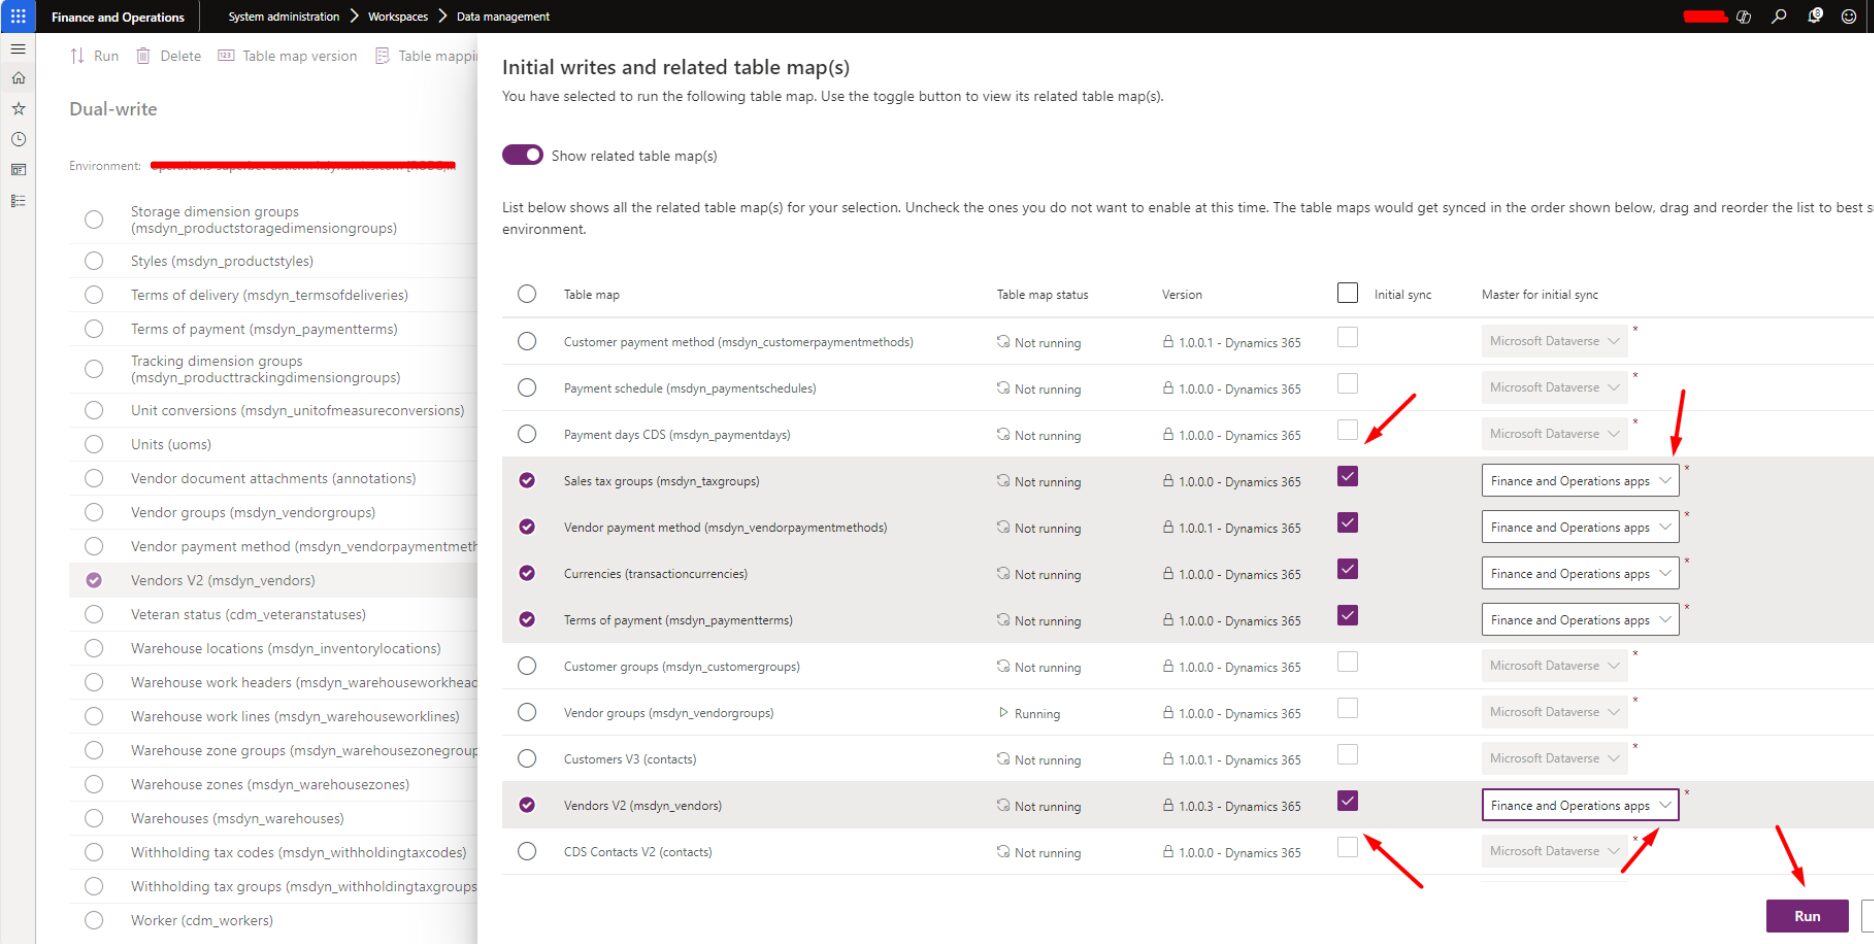Select row radio for Customer payment method
The image size is (1874, 944).
tap(527, 341)
